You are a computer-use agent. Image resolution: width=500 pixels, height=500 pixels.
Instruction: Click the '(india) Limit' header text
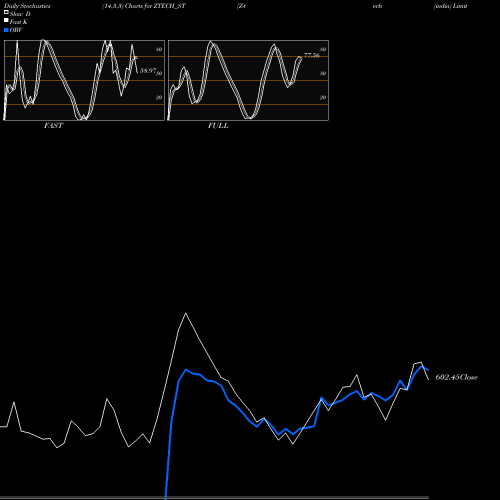click(x=450, y=6)
